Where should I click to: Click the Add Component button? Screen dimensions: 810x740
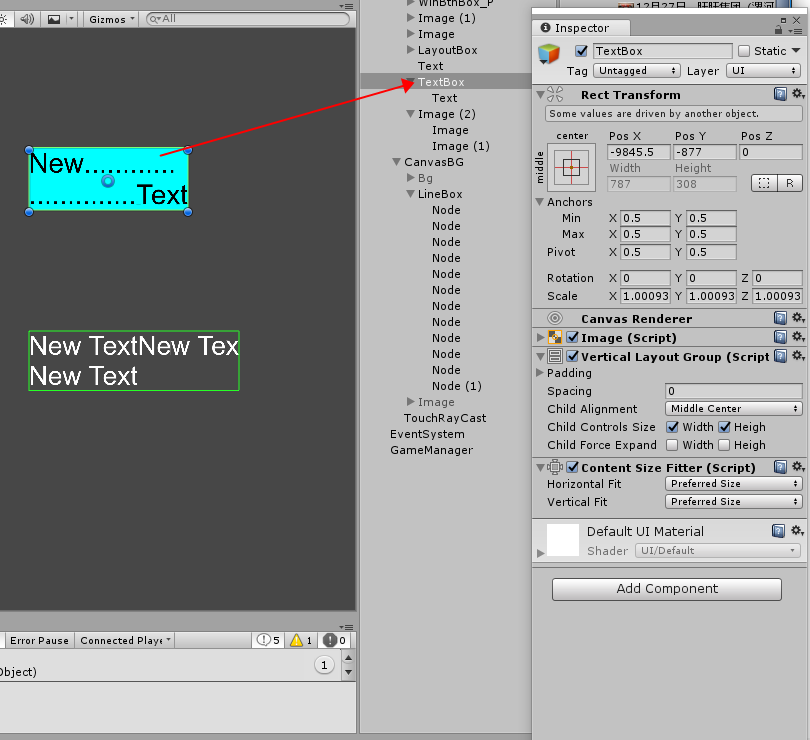tap(666, 589)
